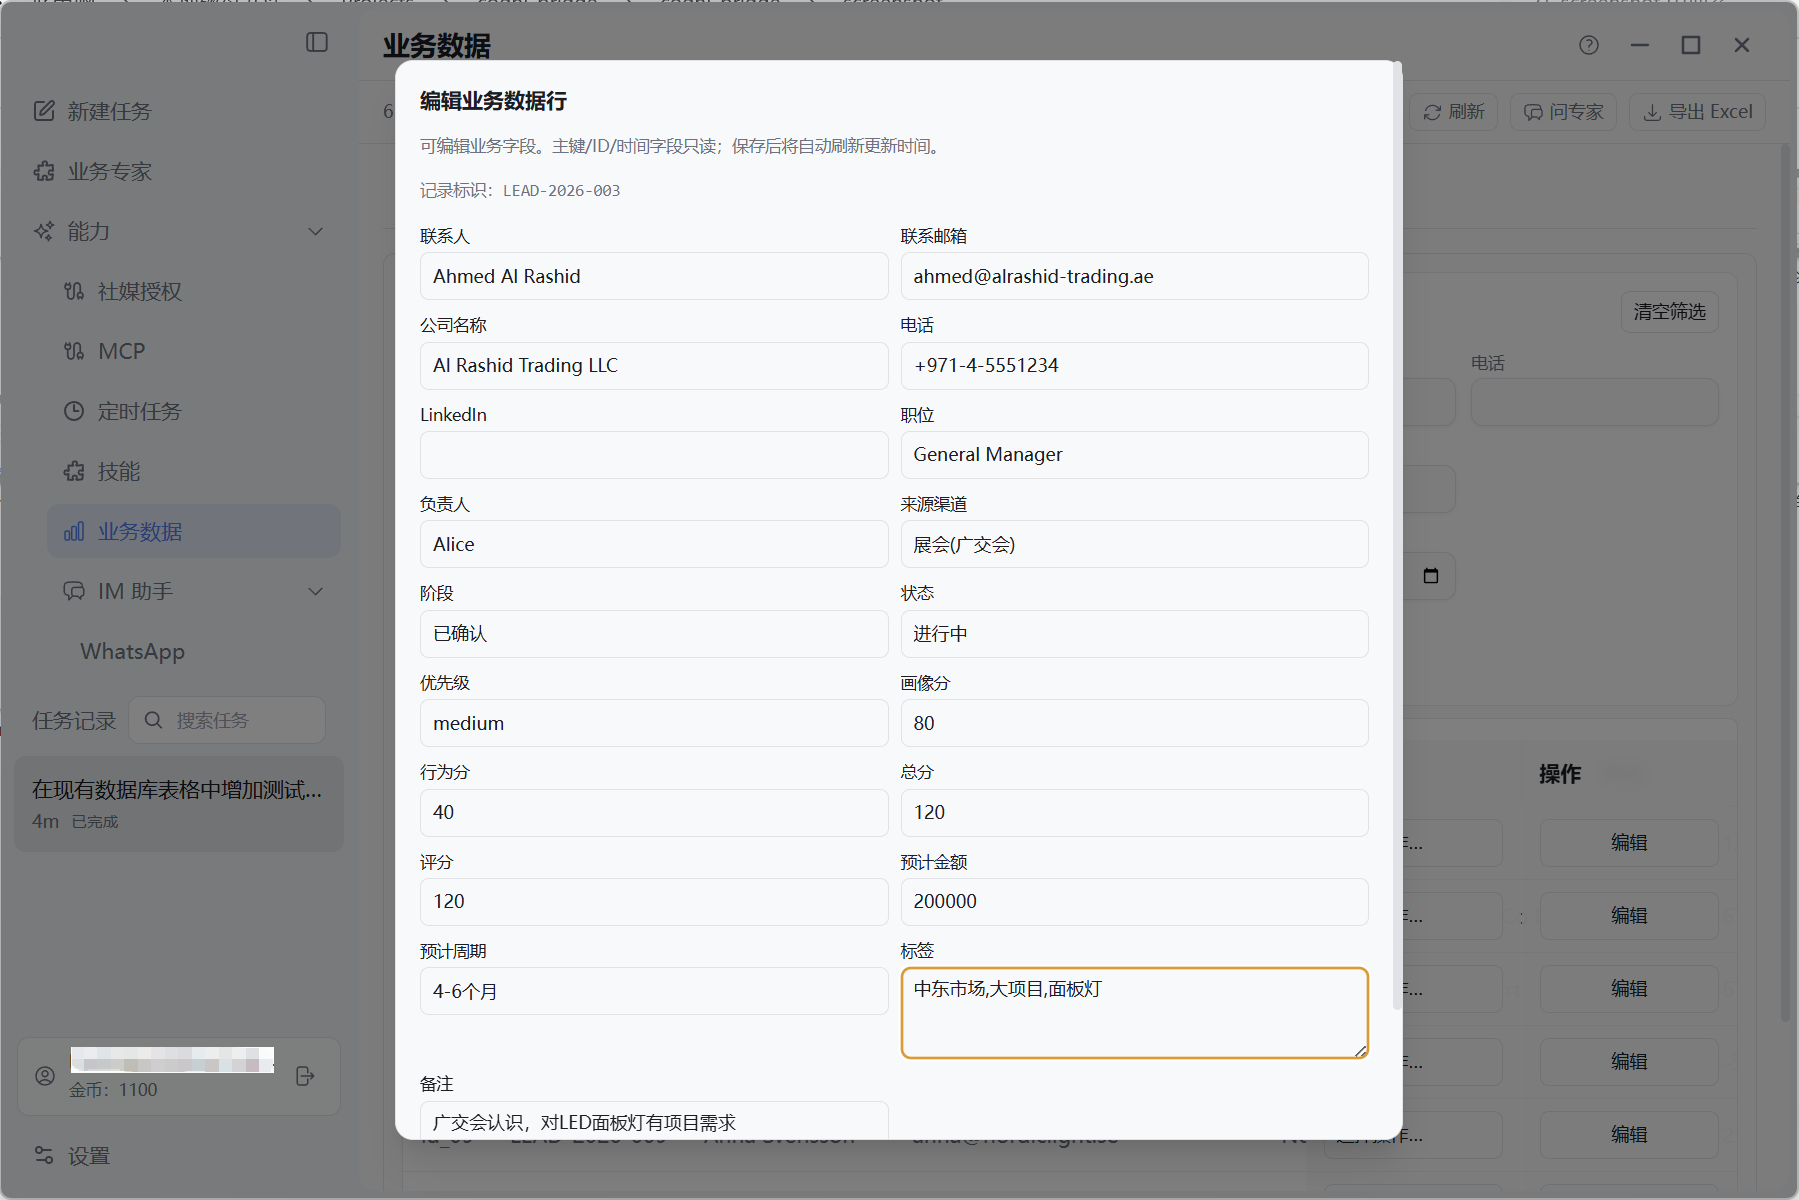Click the 社媒授权 sidebar icon

point(74,291)
